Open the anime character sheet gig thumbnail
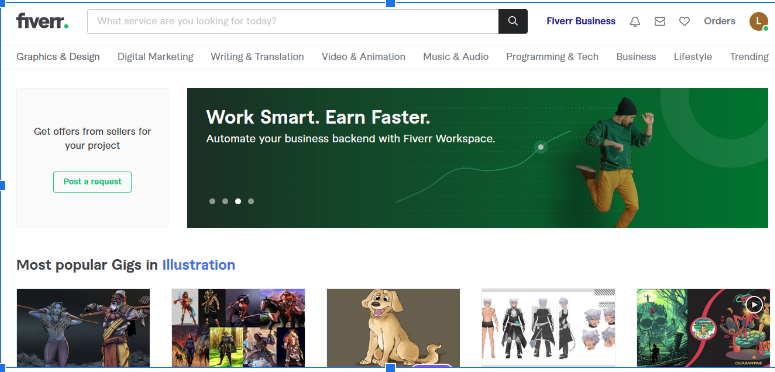Screen dimensions: 775x372 click(549, 328)
